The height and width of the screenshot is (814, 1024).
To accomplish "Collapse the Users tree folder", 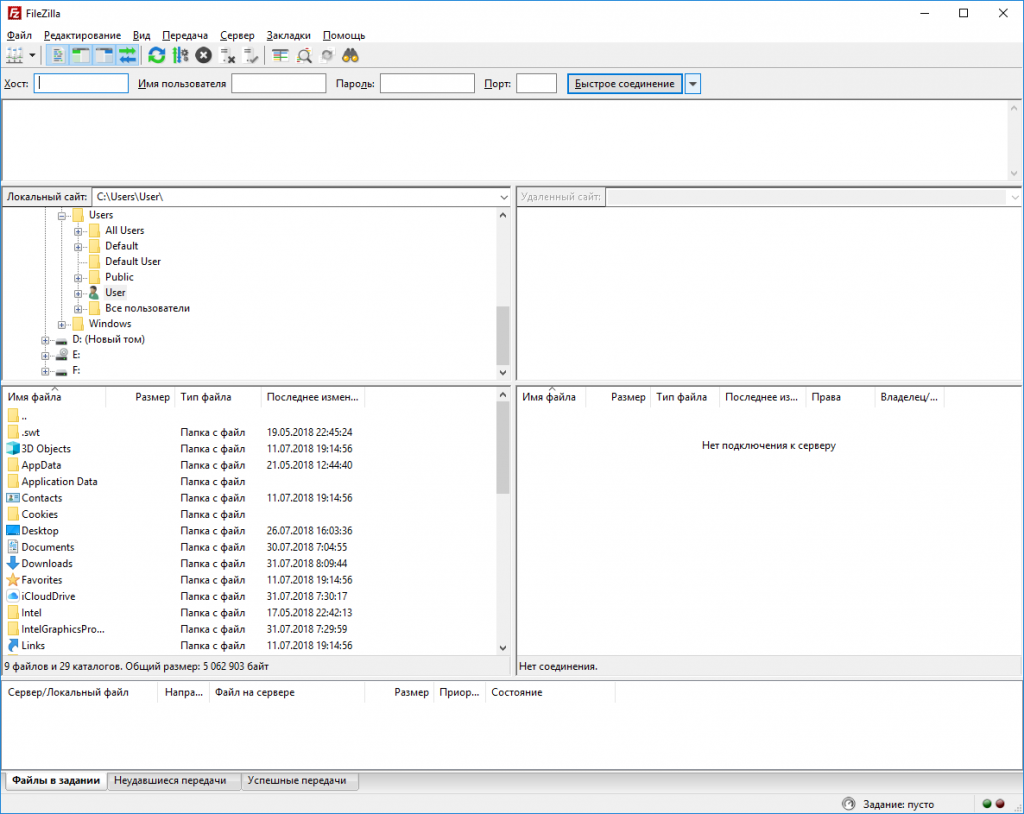I will [62, 216].
